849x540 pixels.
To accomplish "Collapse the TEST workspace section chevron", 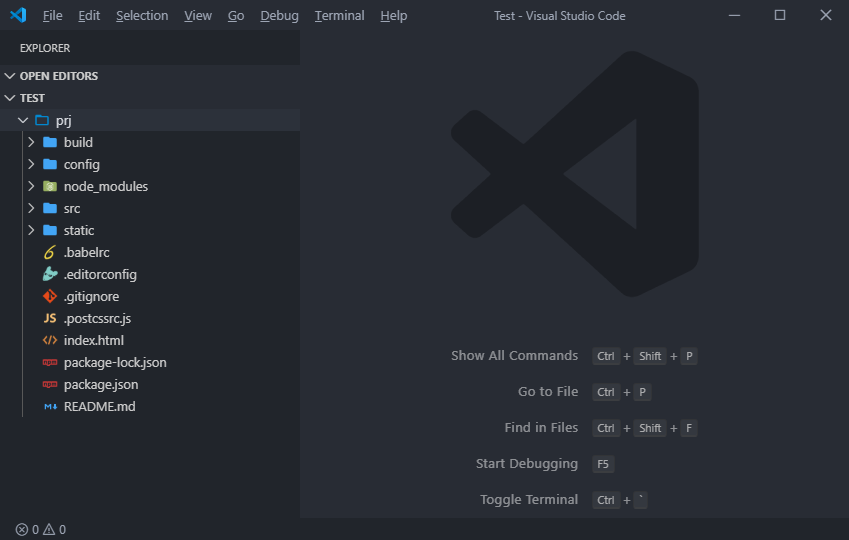I will click(10, 98).
